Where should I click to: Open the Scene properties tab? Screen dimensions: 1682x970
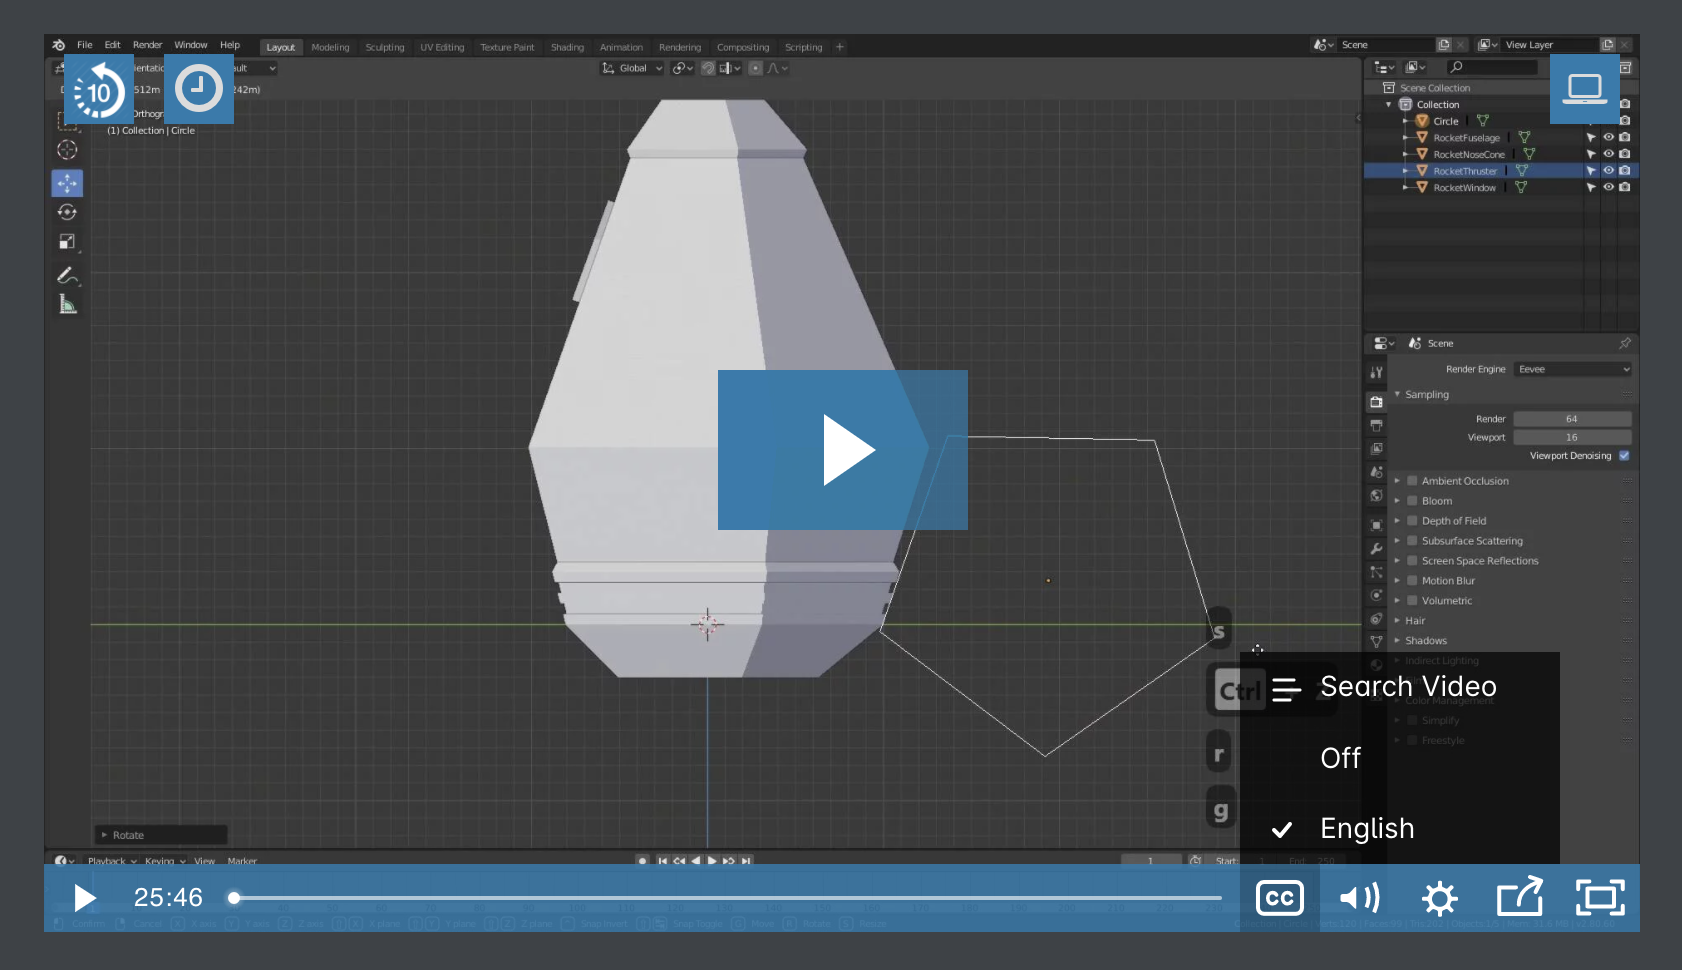point(1377,472)
